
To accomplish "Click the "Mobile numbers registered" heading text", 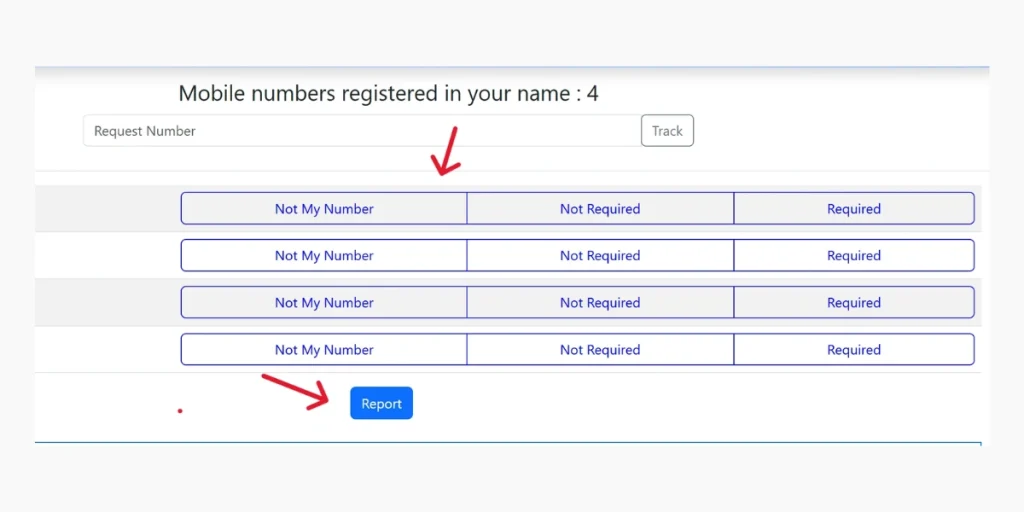I will pyautogui.click(x=388, y=94).
